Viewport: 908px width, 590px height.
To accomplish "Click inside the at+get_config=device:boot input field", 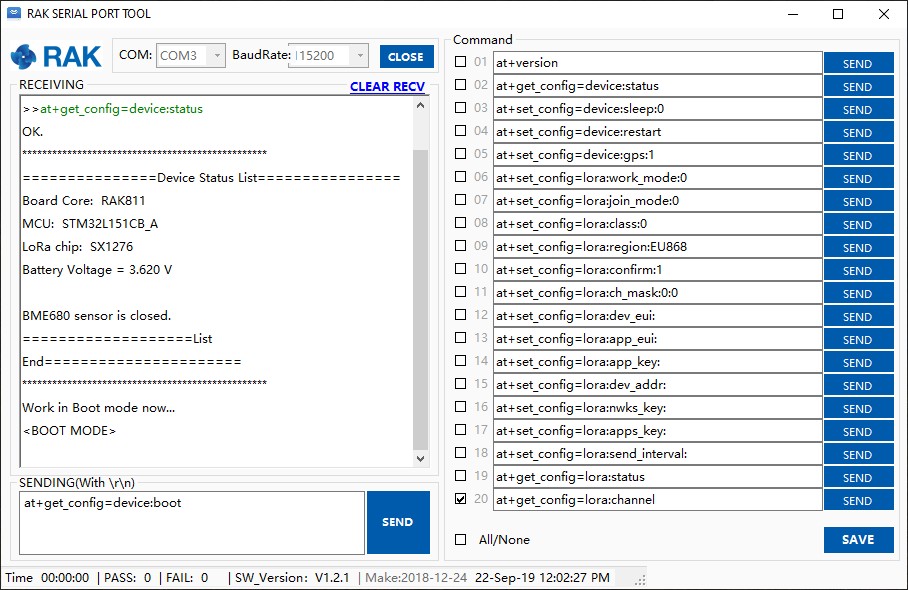I will (x=190, y=521).
